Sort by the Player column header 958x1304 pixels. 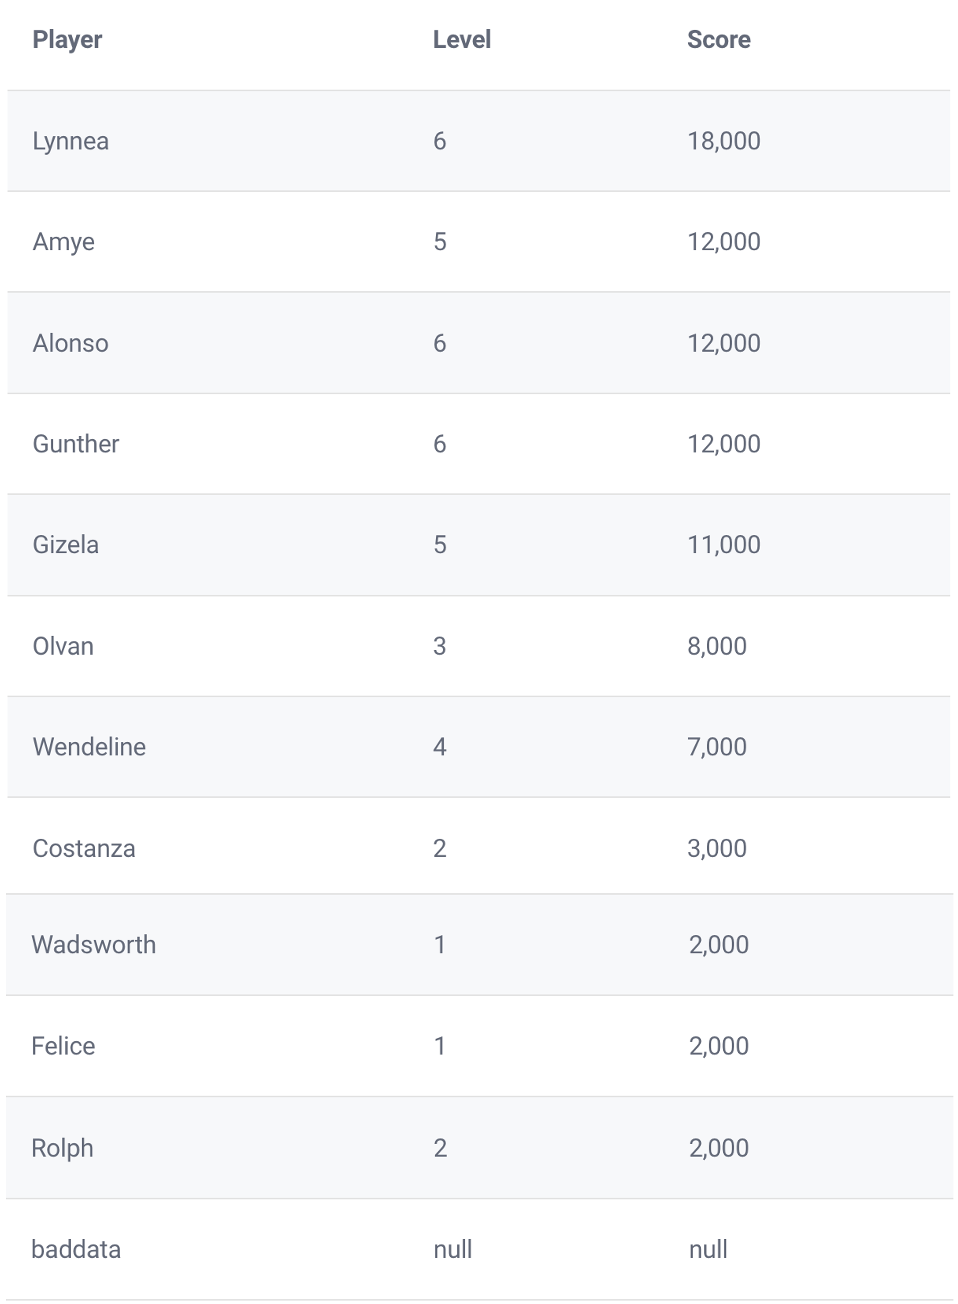[x=67, y=40]
